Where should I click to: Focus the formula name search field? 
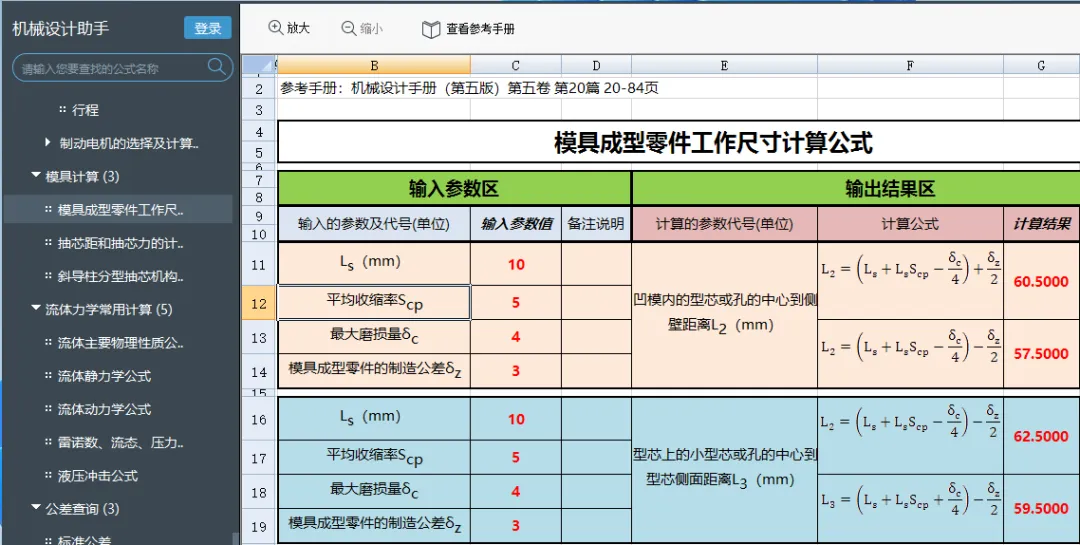point(123,68)
